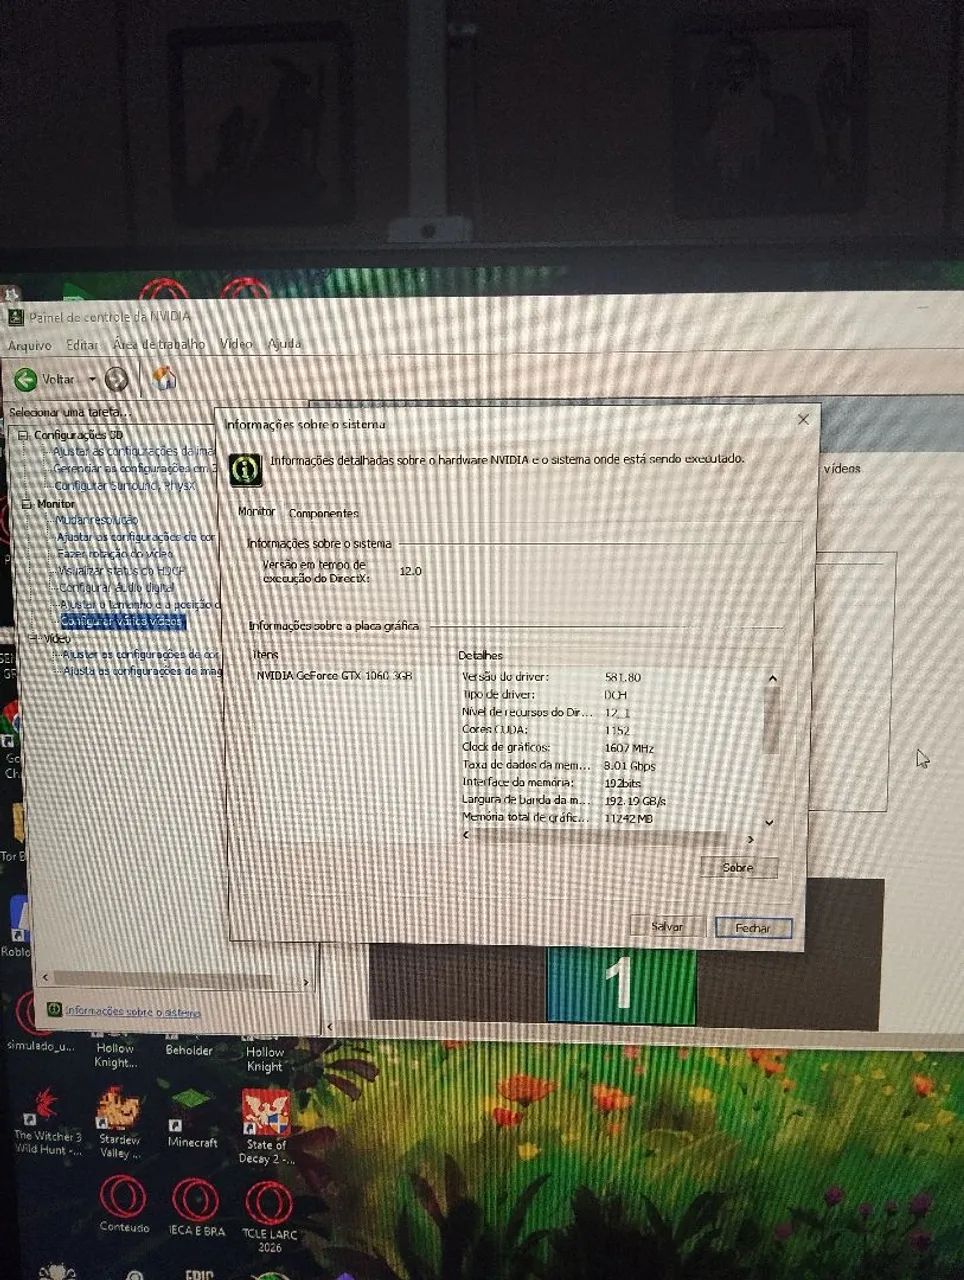Viewport: 964px width, 1280px height.
Task: Open the Minecraft desktop shortcut
Action: (x=191, y=1117)
